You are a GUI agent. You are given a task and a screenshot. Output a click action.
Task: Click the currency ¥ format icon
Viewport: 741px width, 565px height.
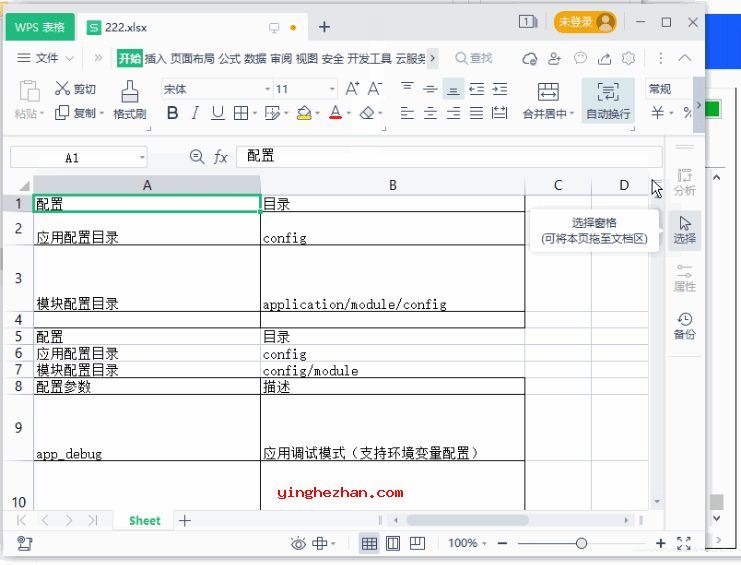(657, 113)
